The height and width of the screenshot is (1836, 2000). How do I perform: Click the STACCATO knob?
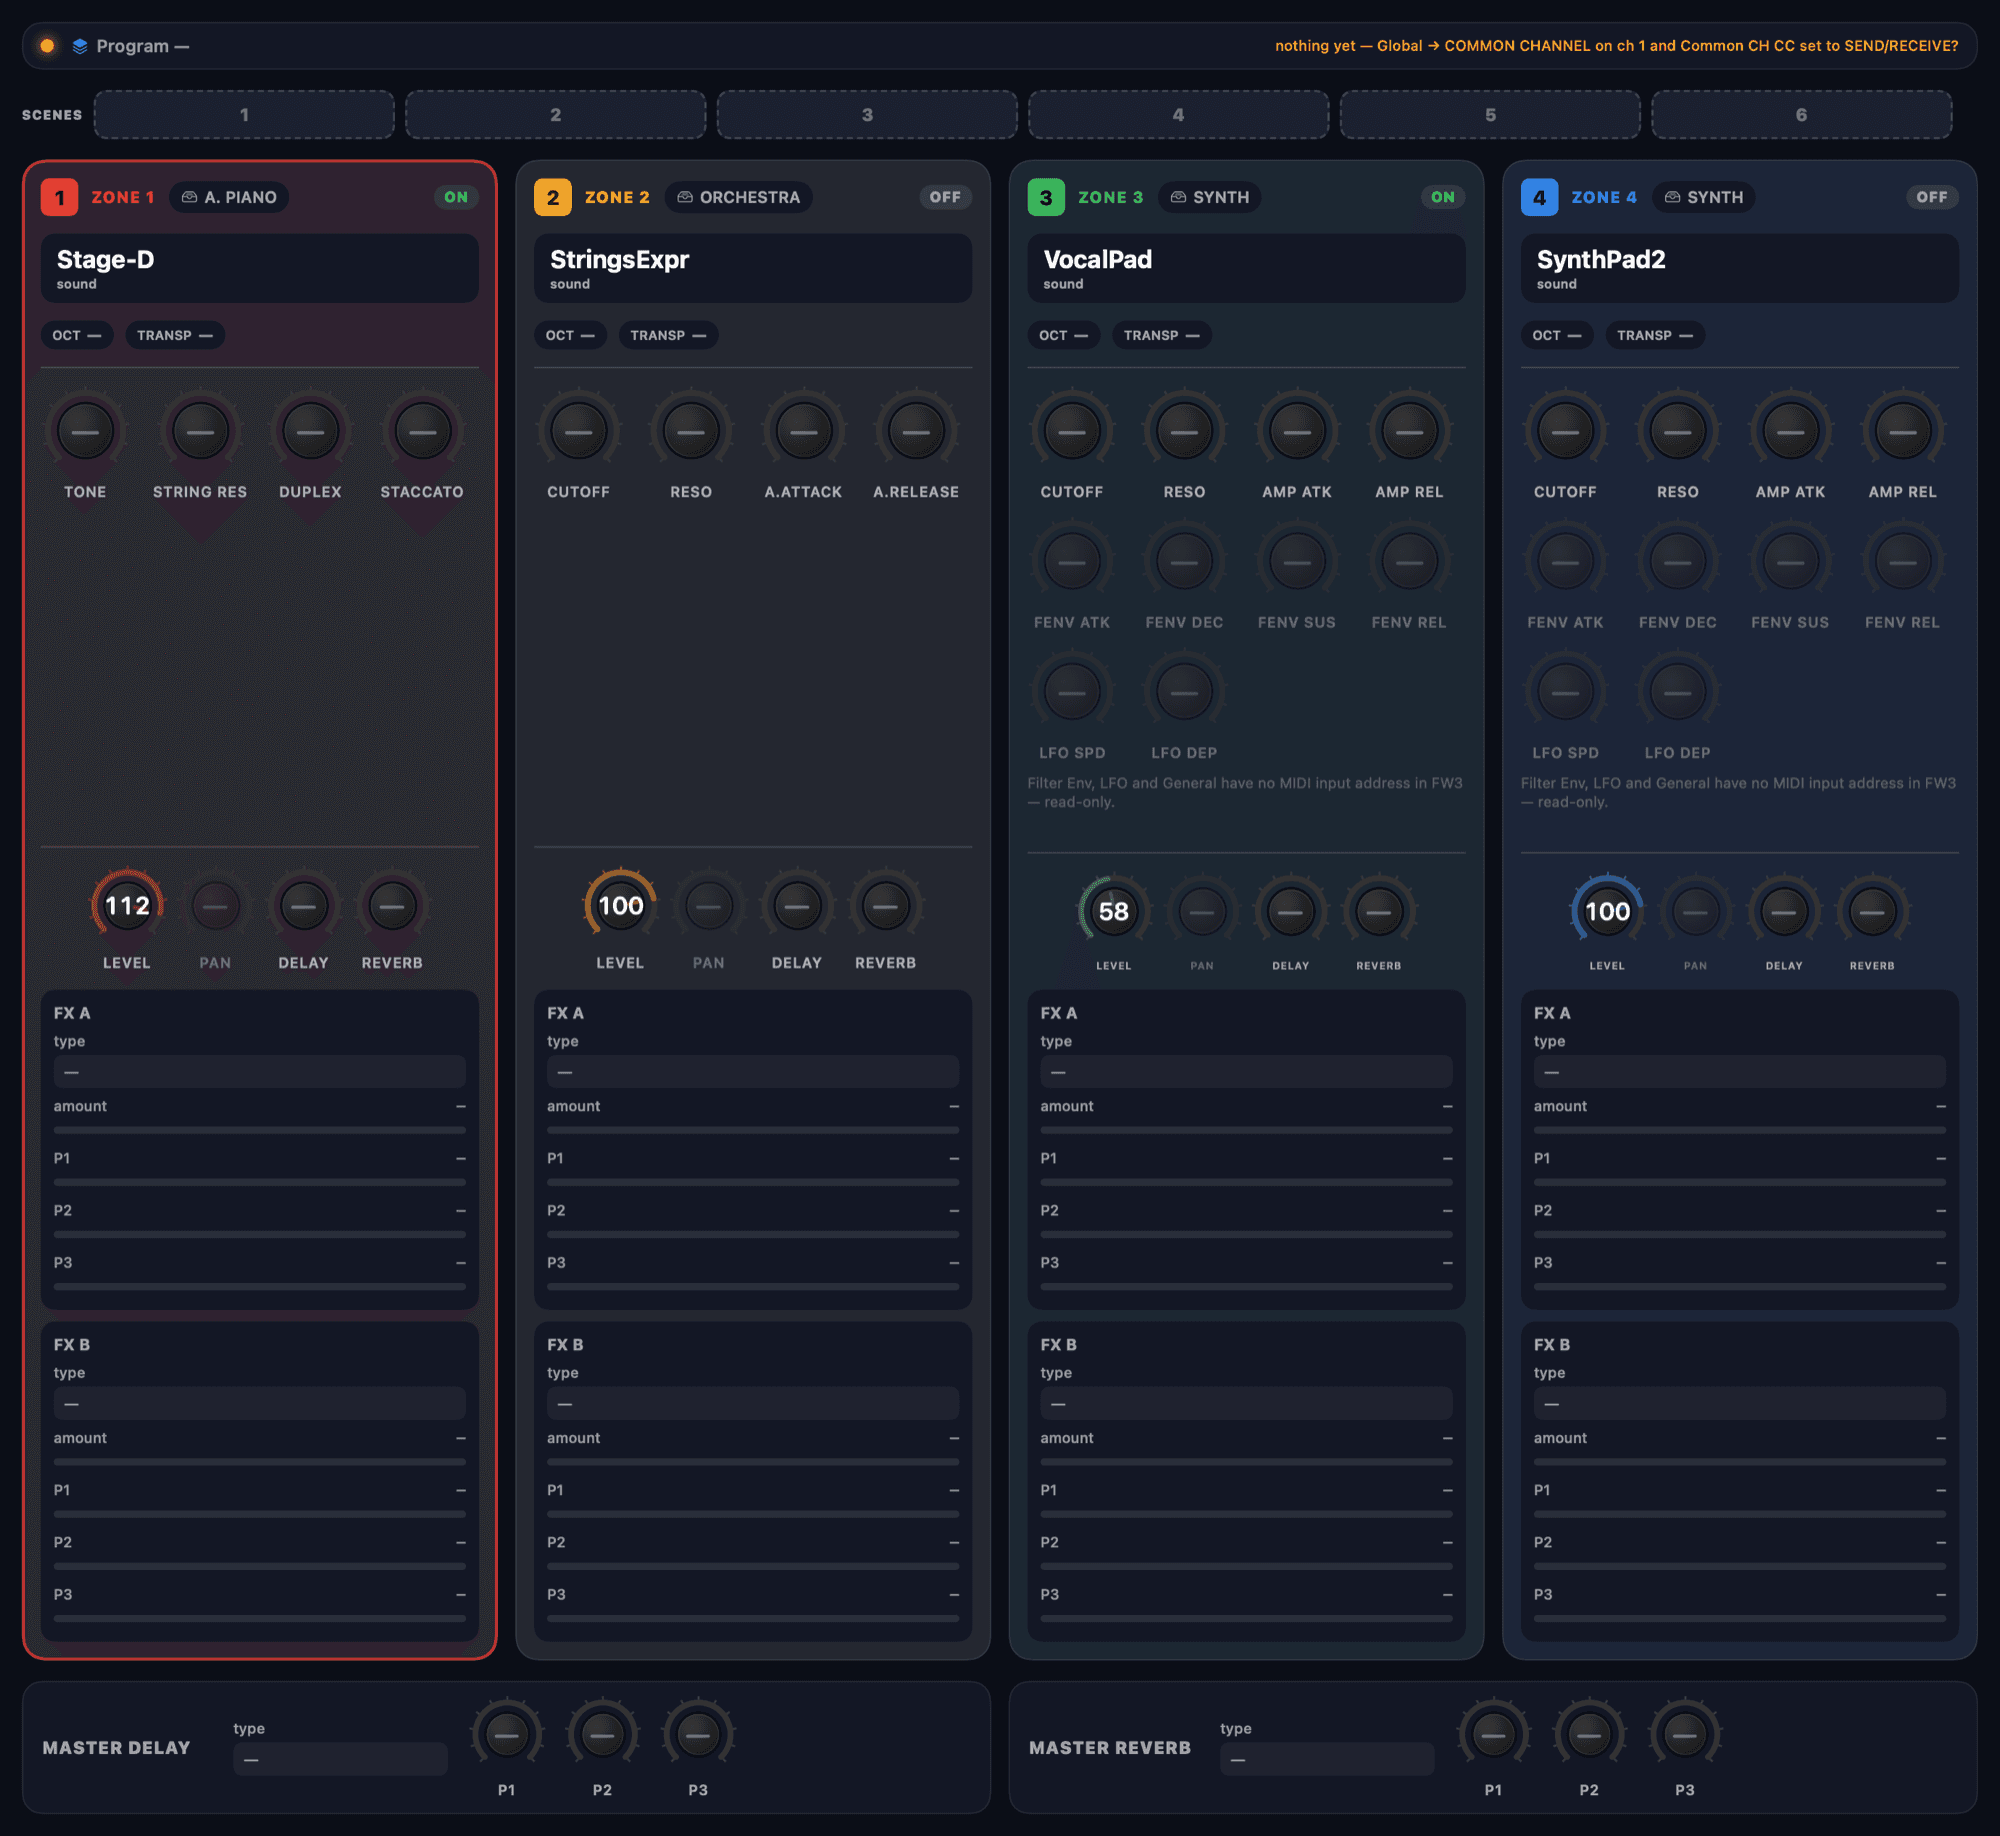tap(422, 432)
